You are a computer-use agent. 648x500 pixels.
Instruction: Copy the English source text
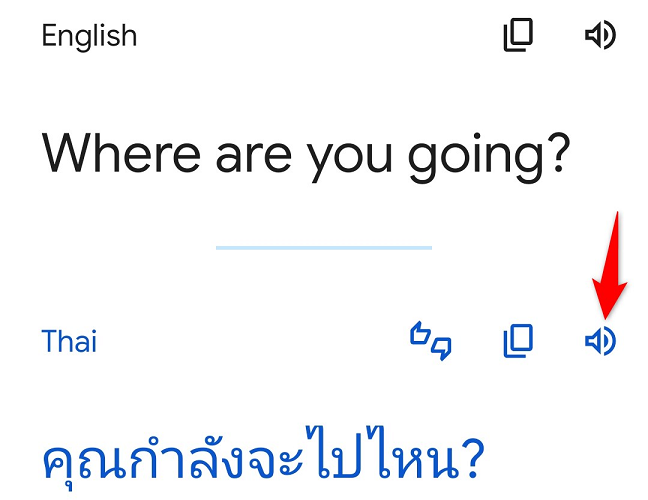click(518, 37)
